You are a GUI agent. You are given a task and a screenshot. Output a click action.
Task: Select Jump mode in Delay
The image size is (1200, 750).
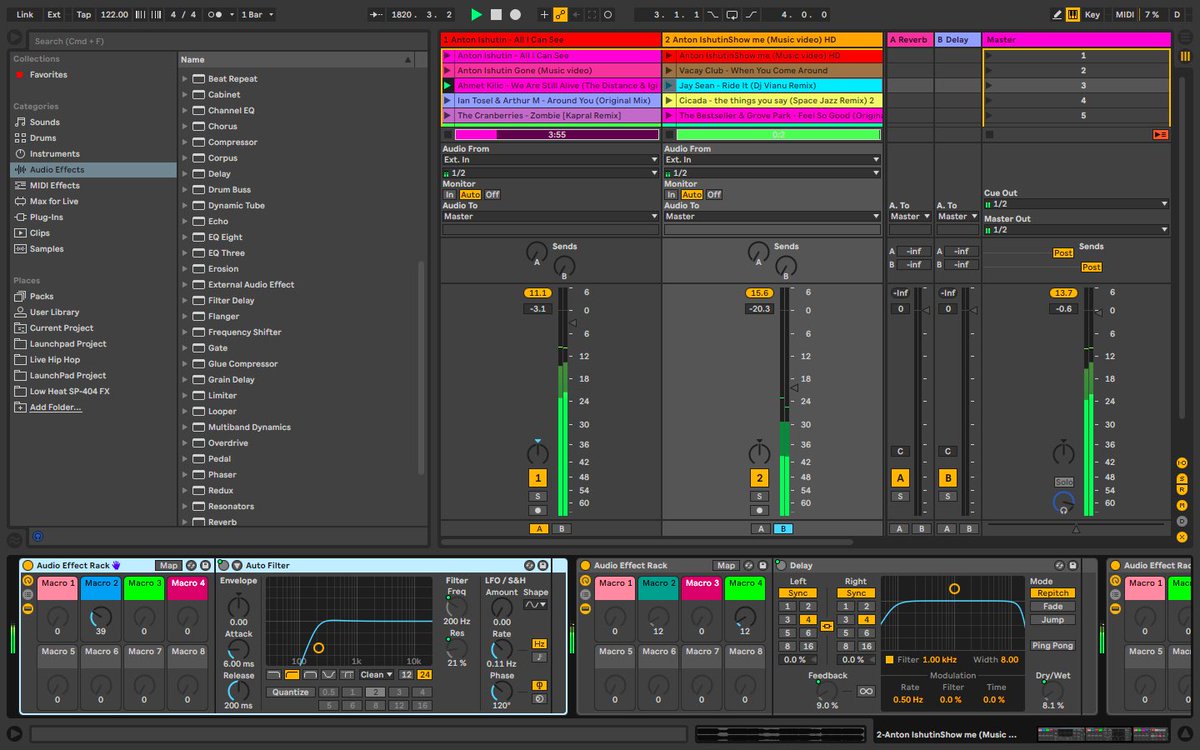(1053, 620)
